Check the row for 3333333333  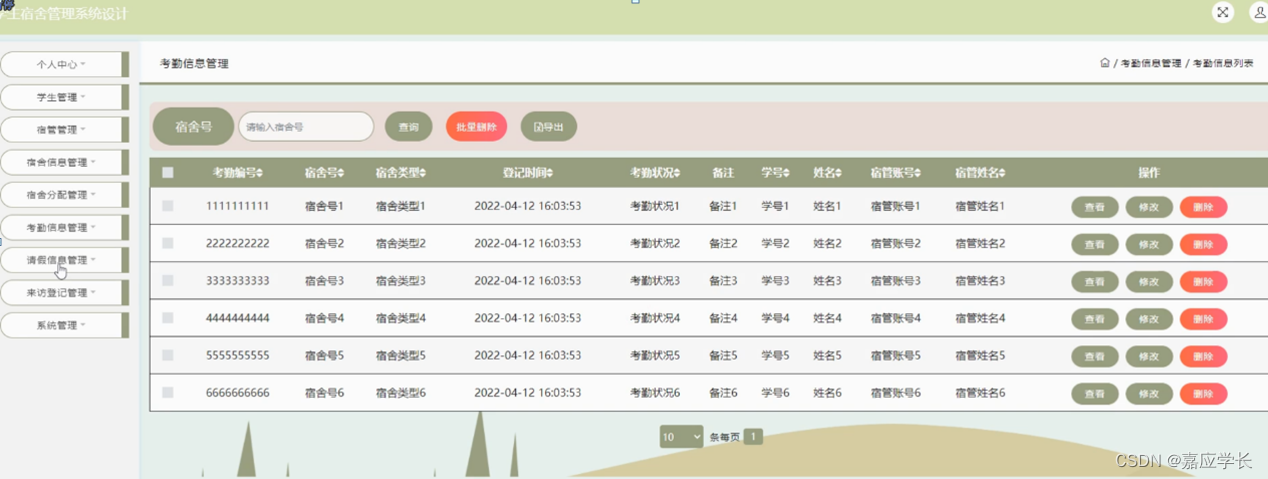coord(168,281)
